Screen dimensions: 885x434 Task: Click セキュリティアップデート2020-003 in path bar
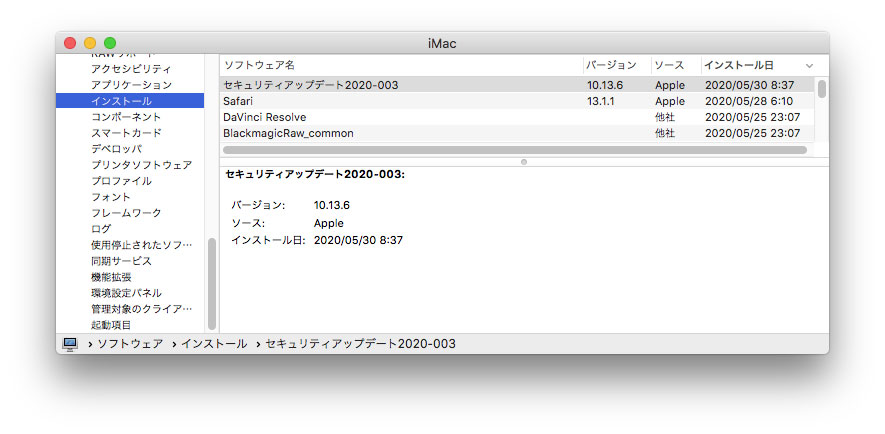coord(360,344)
